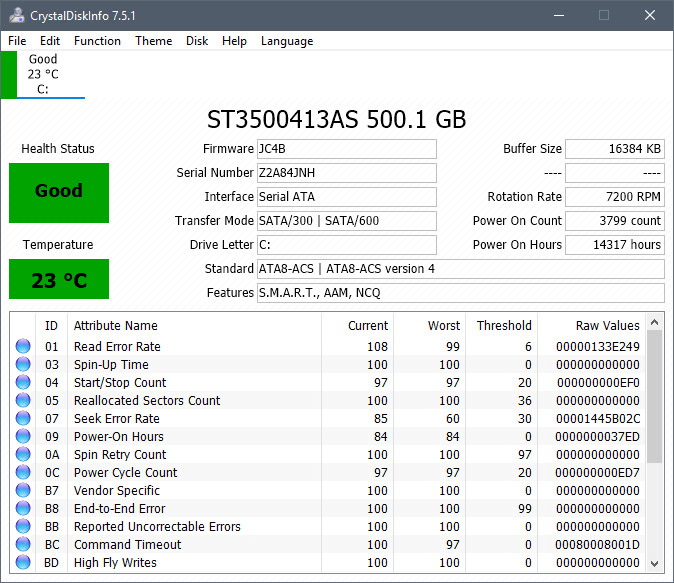The height and width of the screenshot is (583, 674).
Task: Open the File menu
Action: (x=17, y=41)
